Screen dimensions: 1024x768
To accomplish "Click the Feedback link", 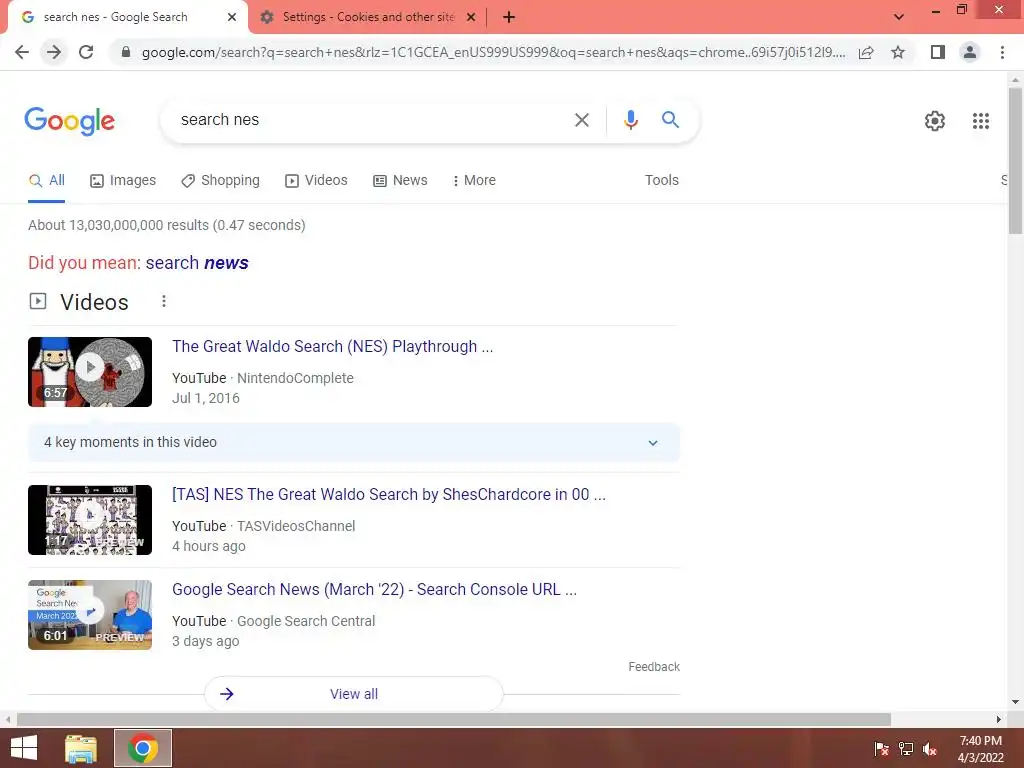I will pos(654,667).
